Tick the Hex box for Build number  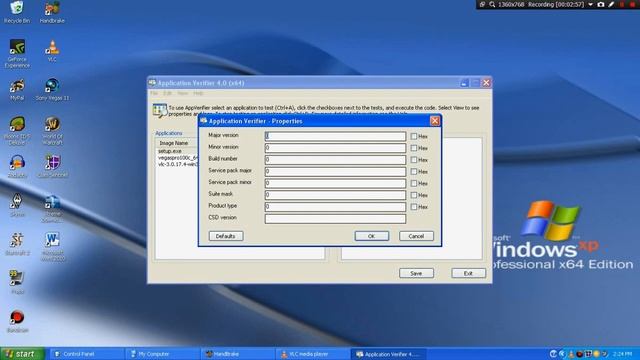tap(413, 160)
